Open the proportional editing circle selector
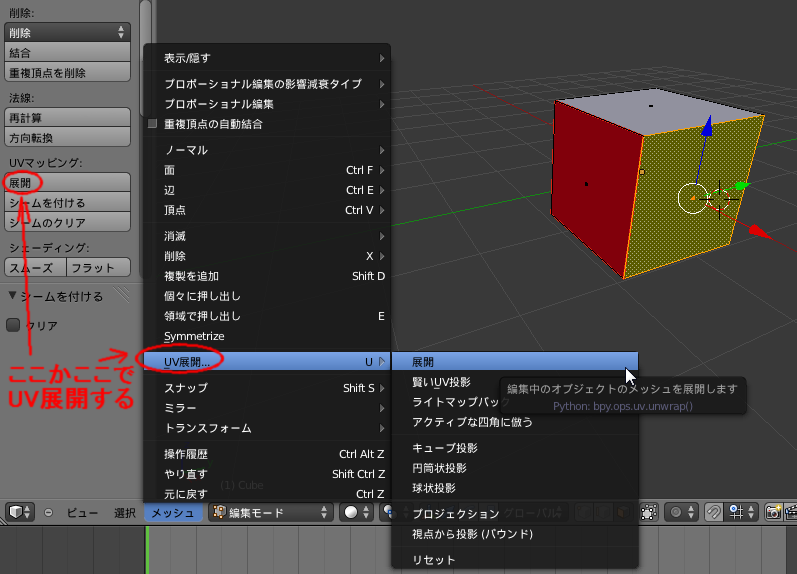Image resolution: width=797 pixels, height=574 pixels. click(681, 512)
